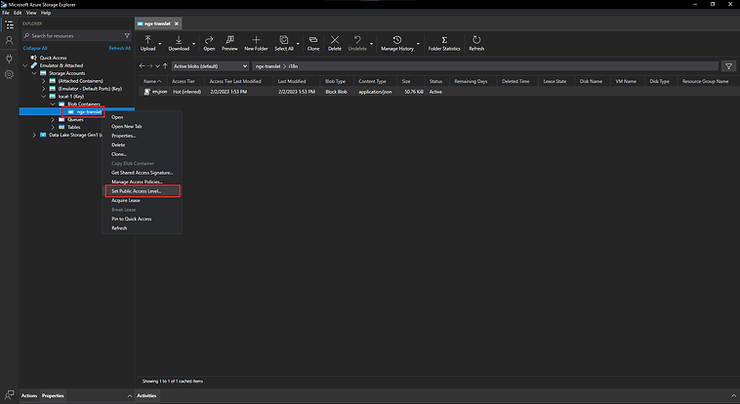Click the Preview toolbar button
This screenshot has width=740, height=404.
230,43
